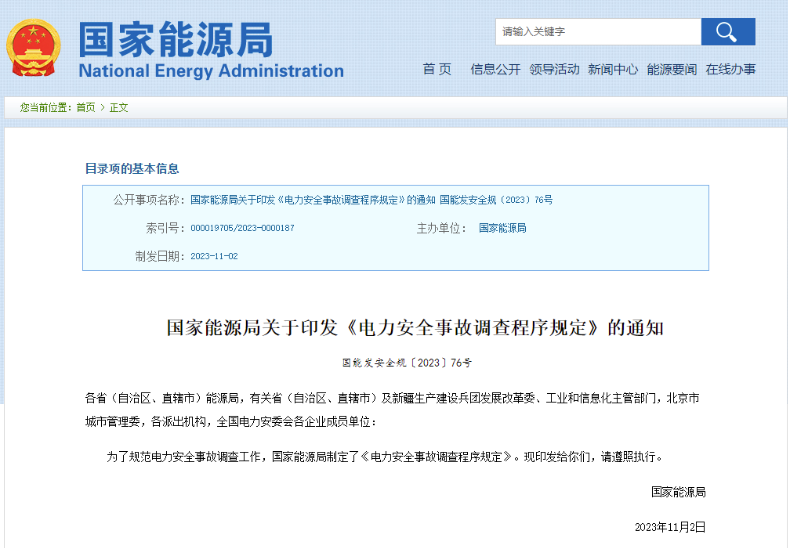Click the 首页 breadcrumb link
Screen dimensions: 788x548
pos(86,107)
